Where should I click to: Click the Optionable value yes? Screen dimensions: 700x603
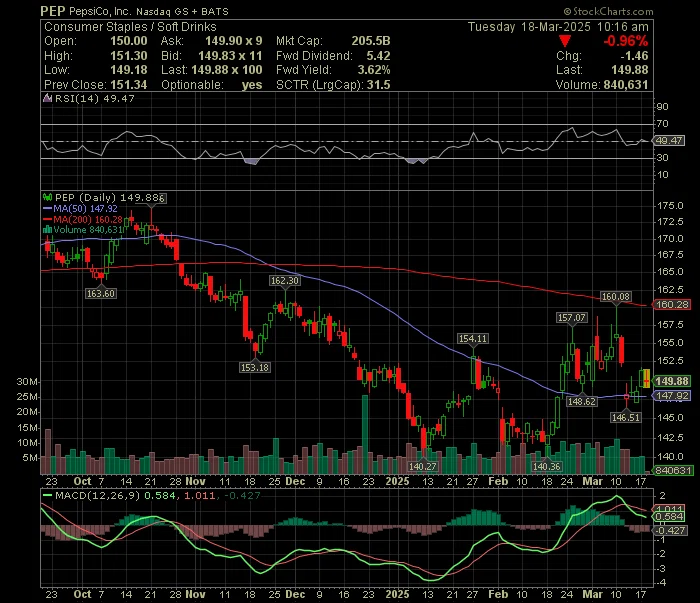tap(252, 85)
